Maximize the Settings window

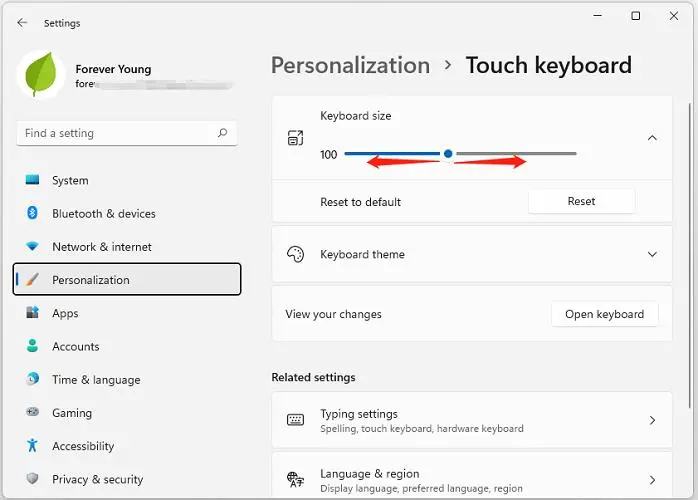pyautogui.click(x=636, y=16)
